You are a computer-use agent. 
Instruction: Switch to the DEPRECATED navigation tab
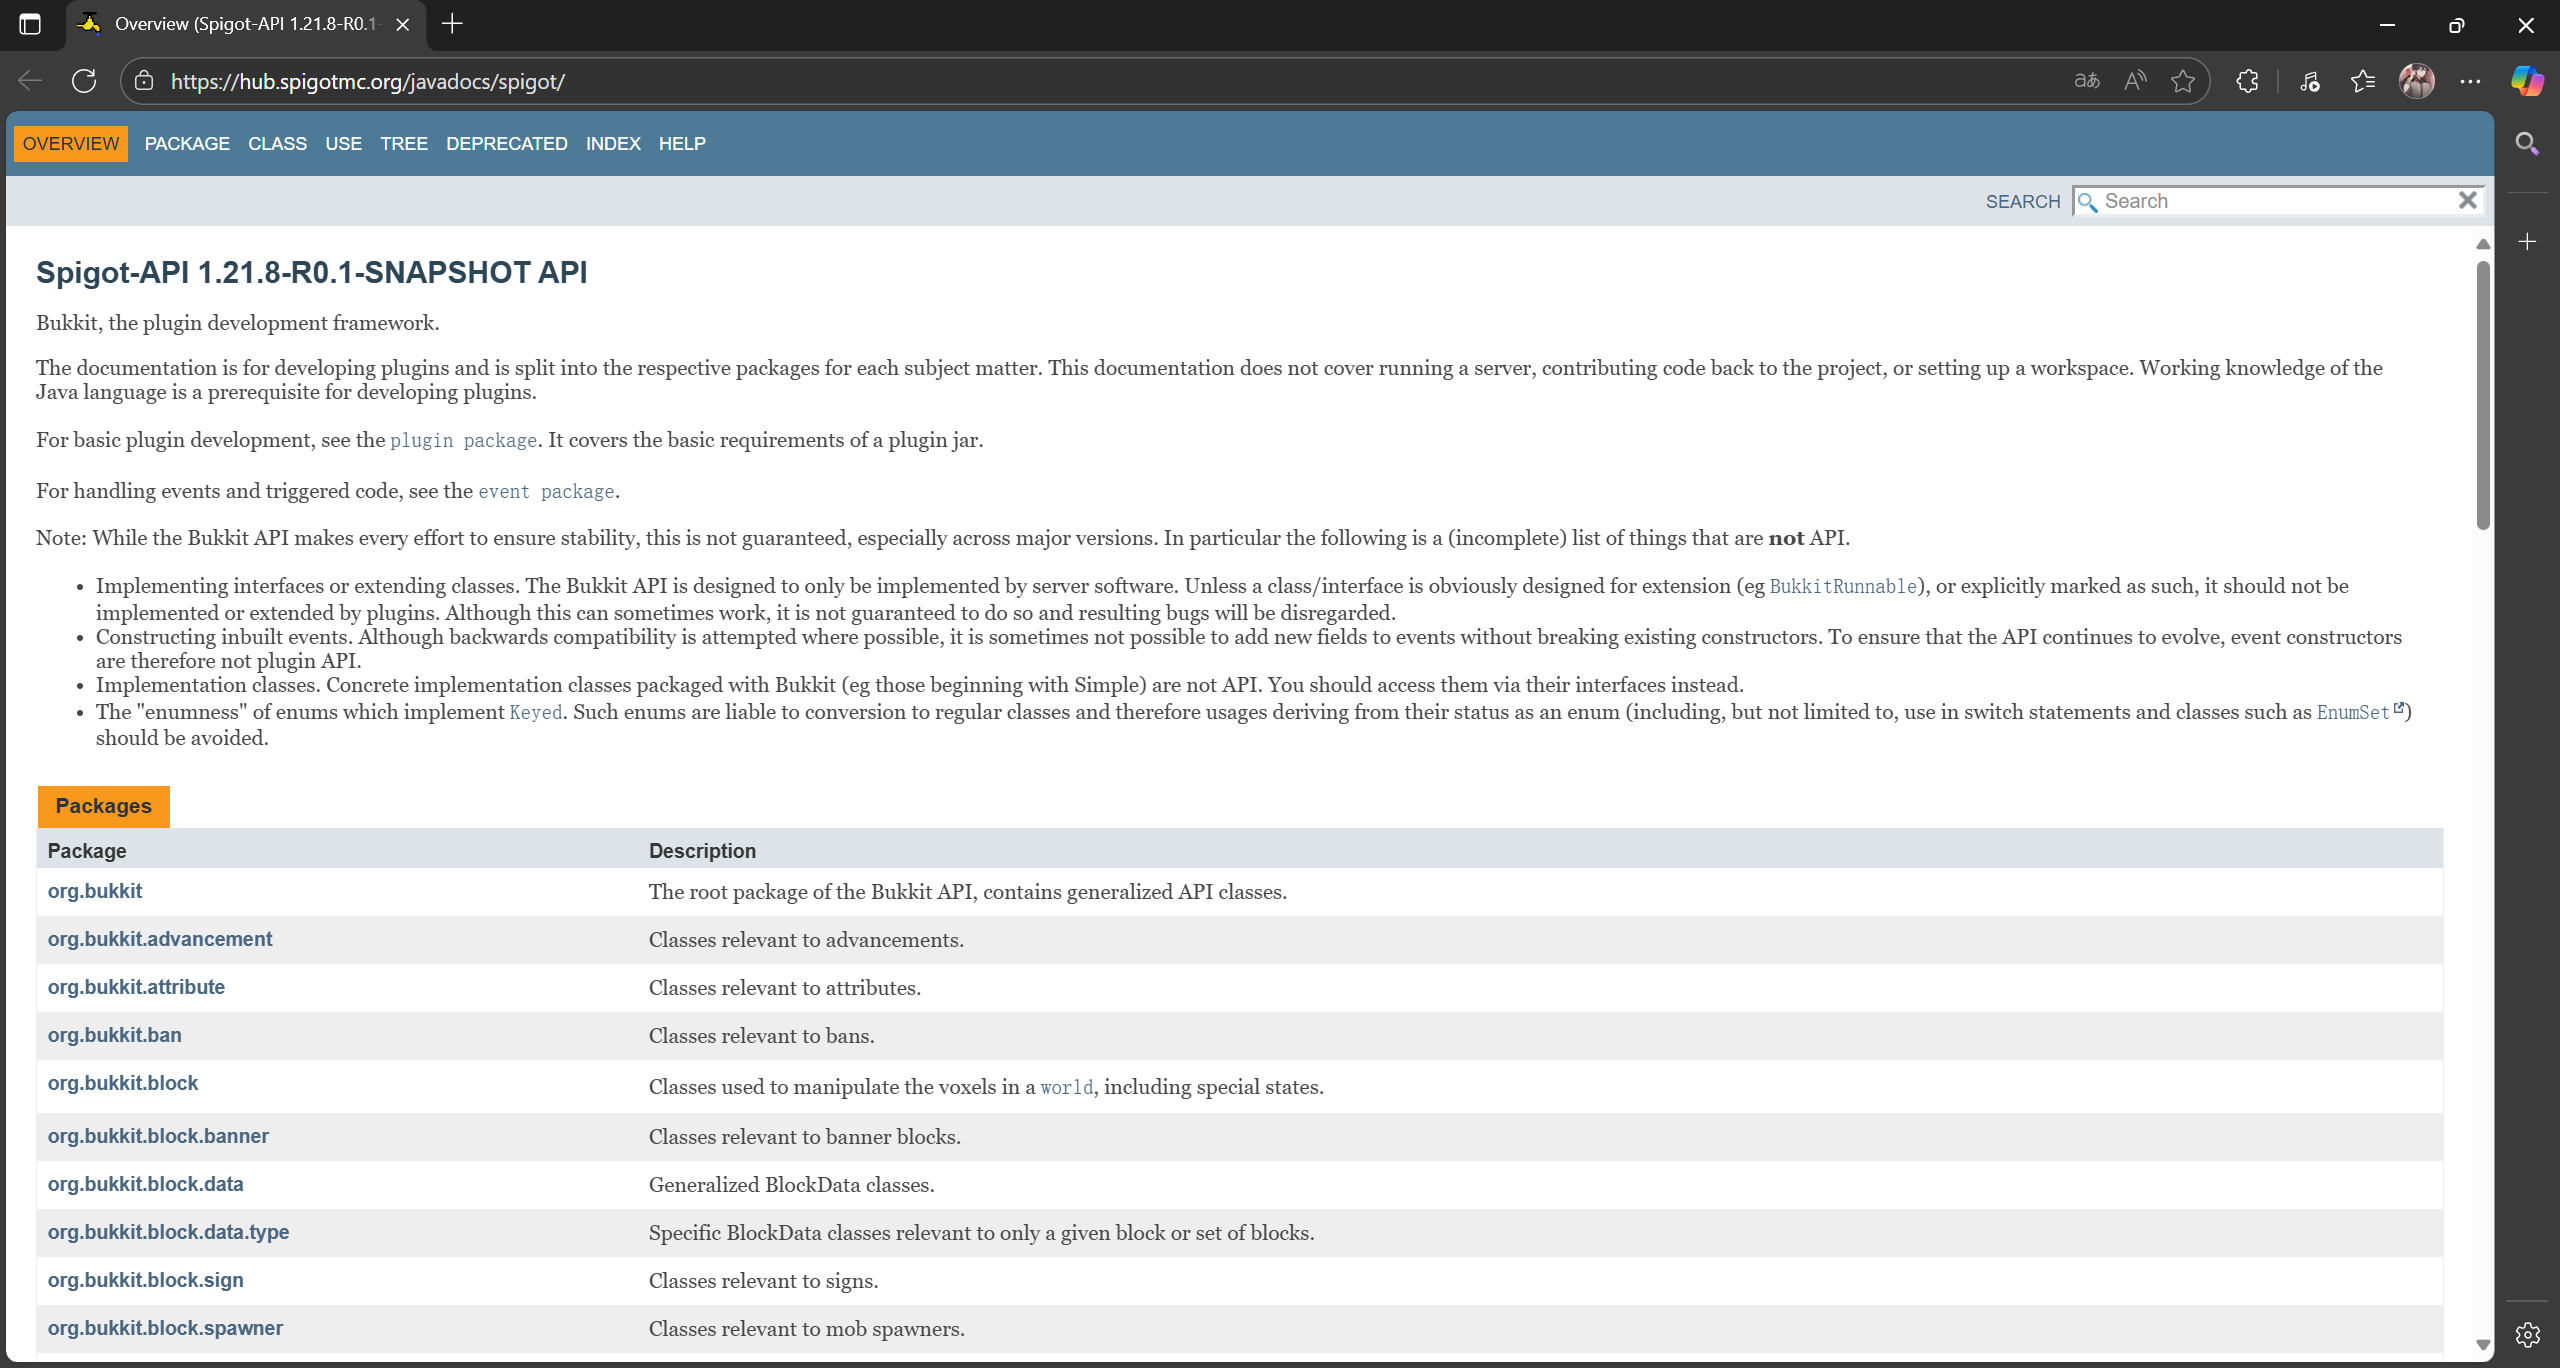(506, 143)
